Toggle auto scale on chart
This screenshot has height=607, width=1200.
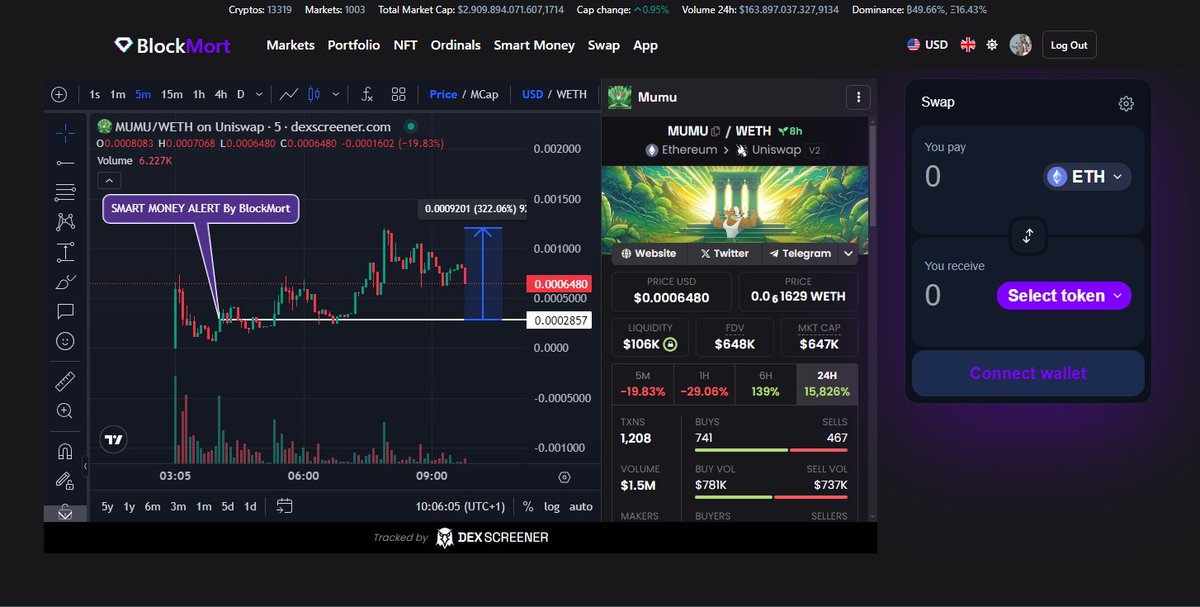(x=581, y=506)
